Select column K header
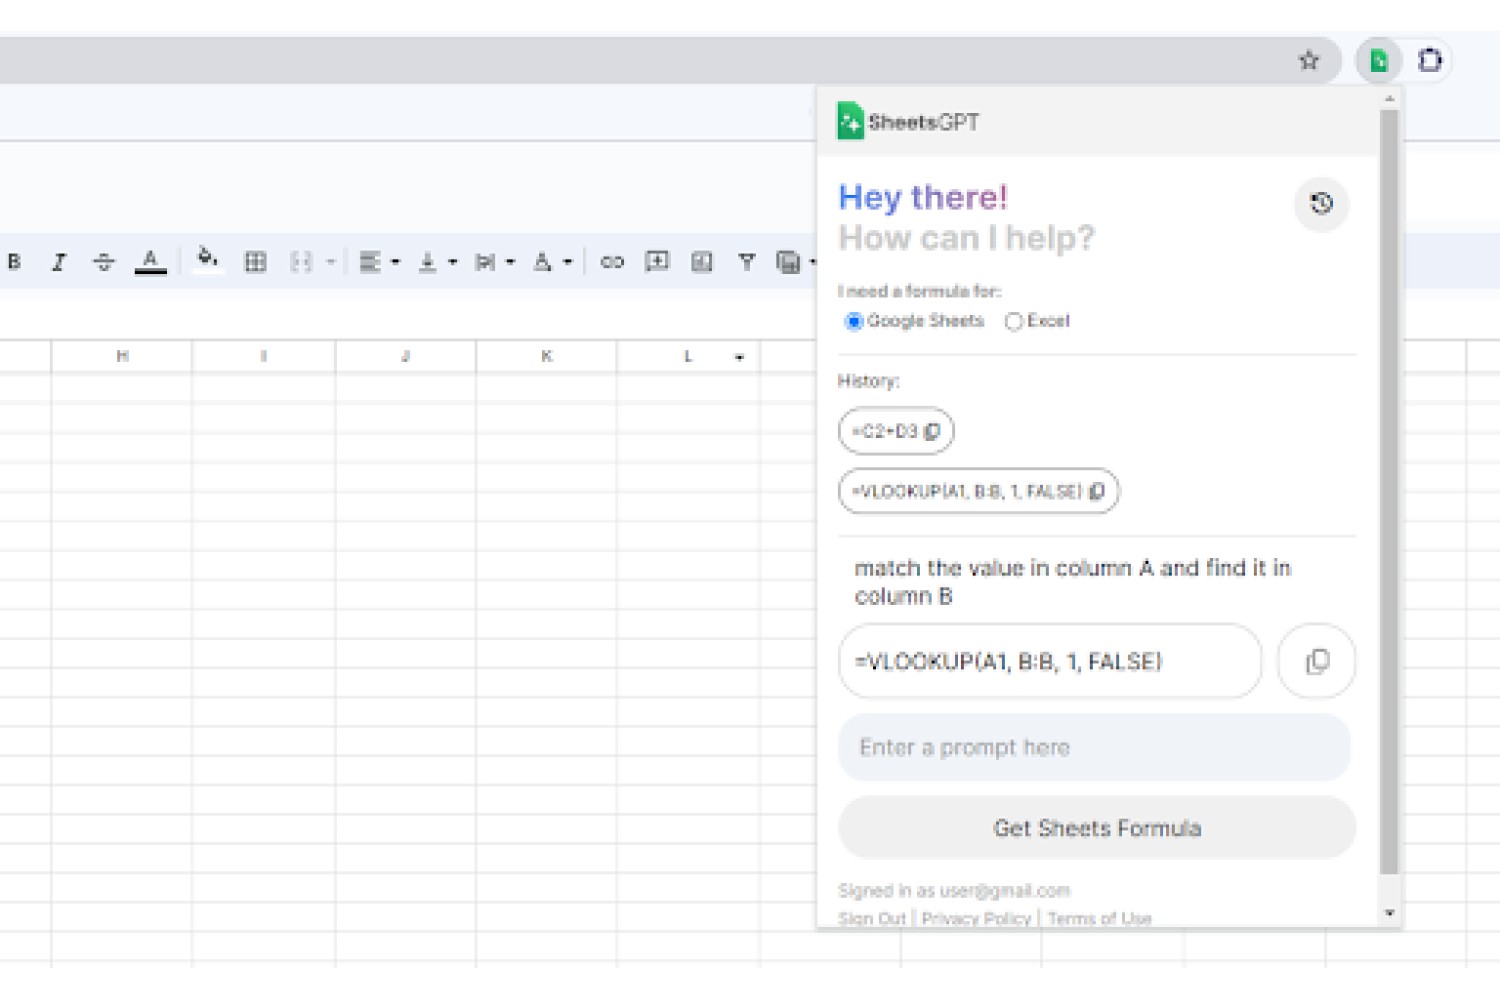 coord(547,356)
